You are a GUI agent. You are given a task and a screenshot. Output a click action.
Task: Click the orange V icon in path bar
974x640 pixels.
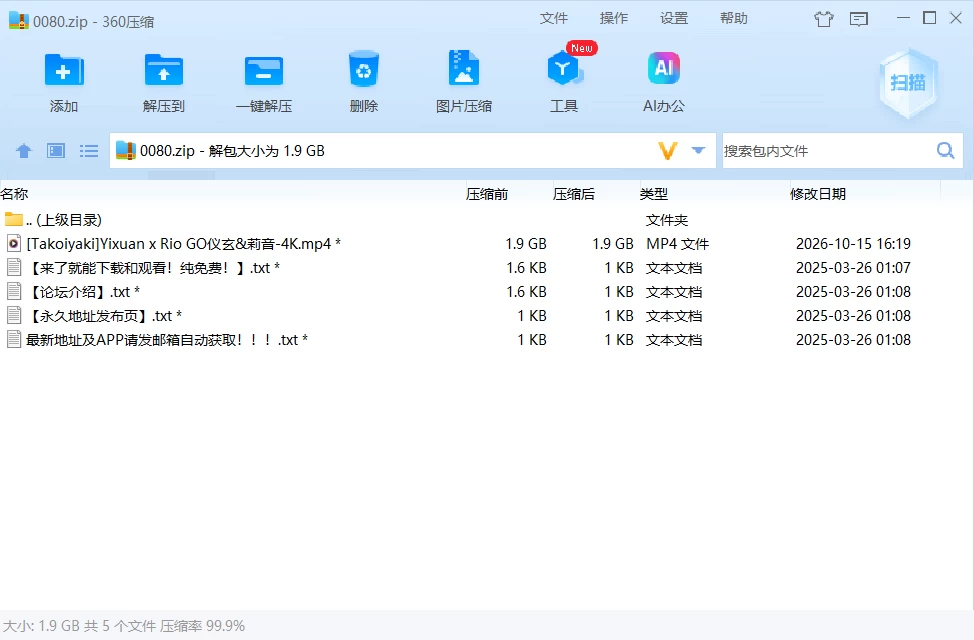tap(668, 150)
